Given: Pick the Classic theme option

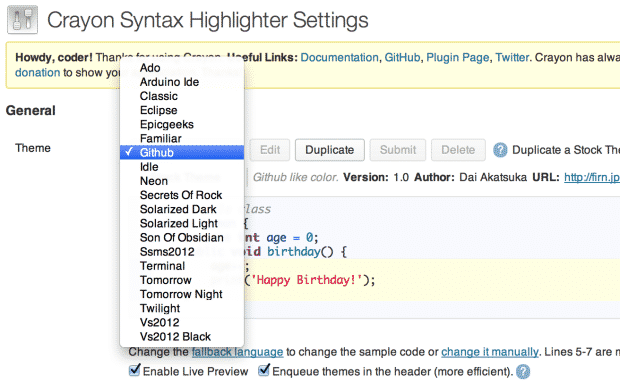Looking at the screenshot, I should pos(182,96).
